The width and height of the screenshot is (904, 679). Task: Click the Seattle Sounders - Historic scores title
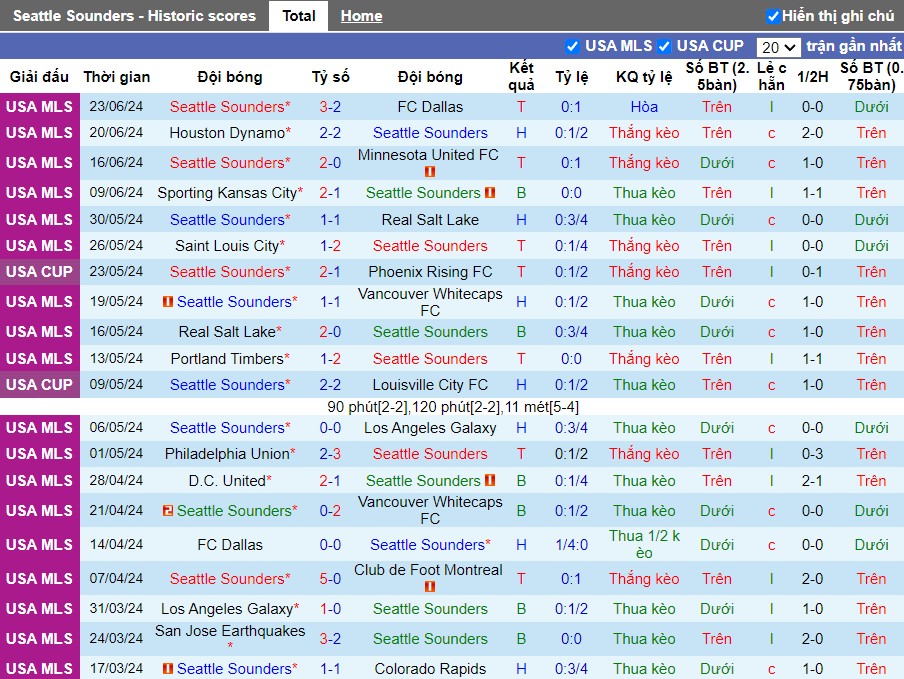coord(134,16)
